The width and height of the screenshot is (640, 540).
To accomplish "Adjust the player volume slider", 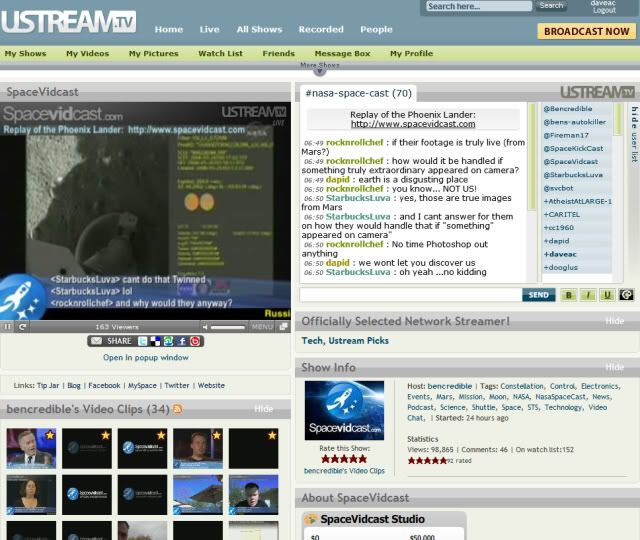I will 227,327.
